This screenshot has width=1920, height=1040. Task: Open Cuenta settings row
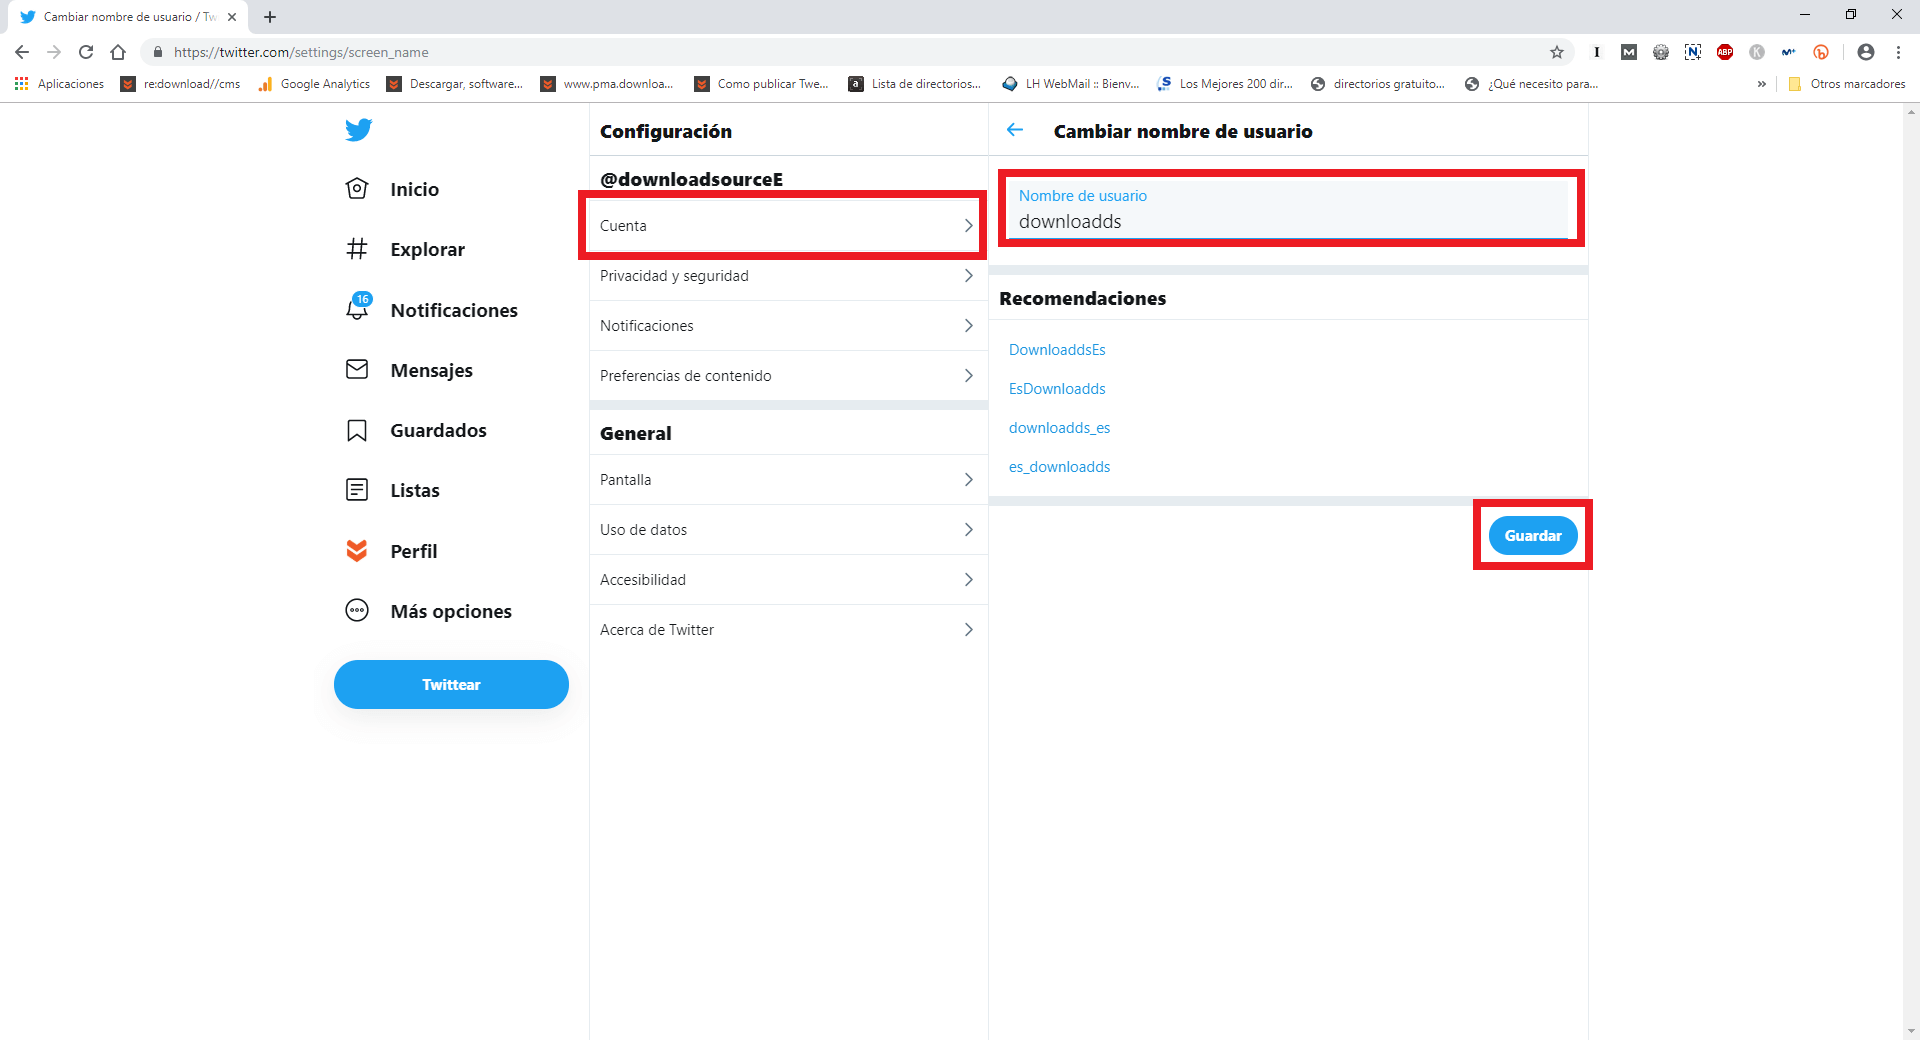(788, 226)
